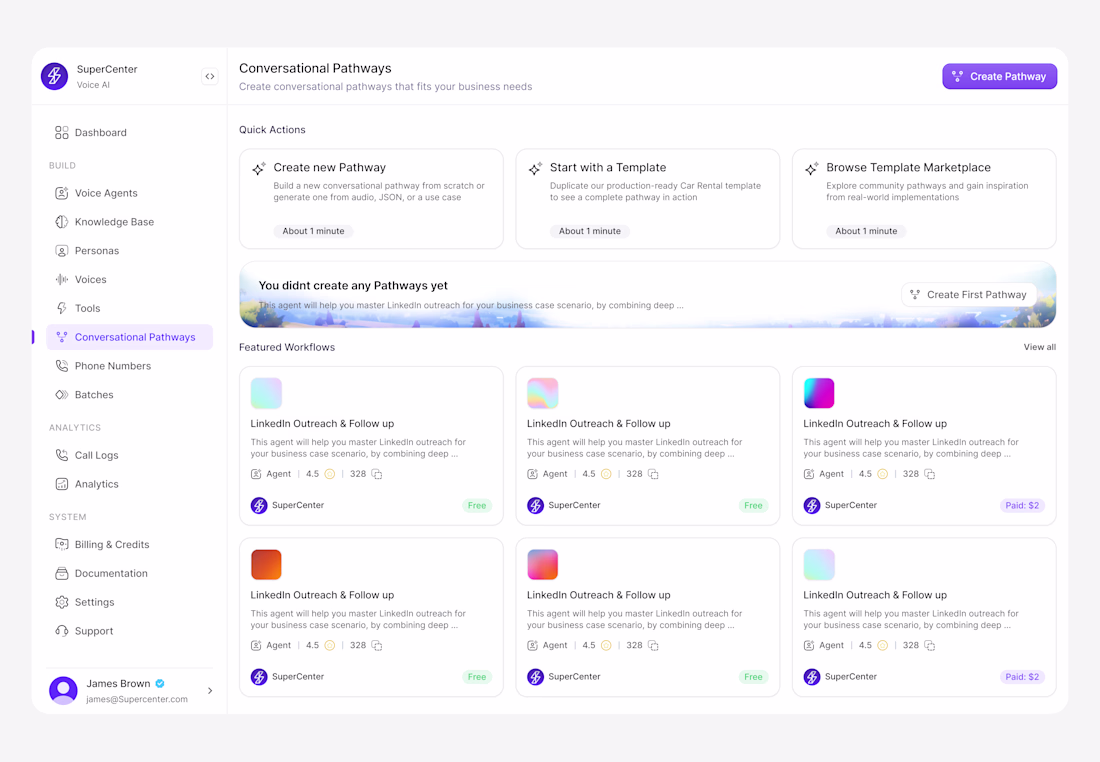
Task: Open Browse Template Marketplace card
Action: (924, 199)
